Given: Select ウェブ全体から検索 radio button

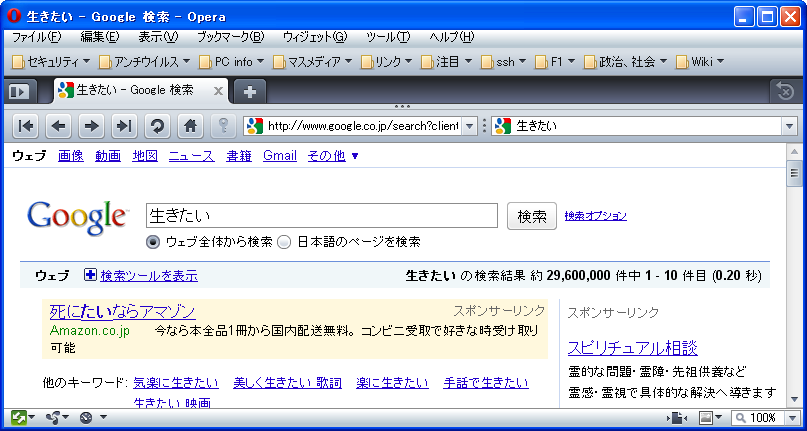Looking at the screenshot, I should click(153, 242).
